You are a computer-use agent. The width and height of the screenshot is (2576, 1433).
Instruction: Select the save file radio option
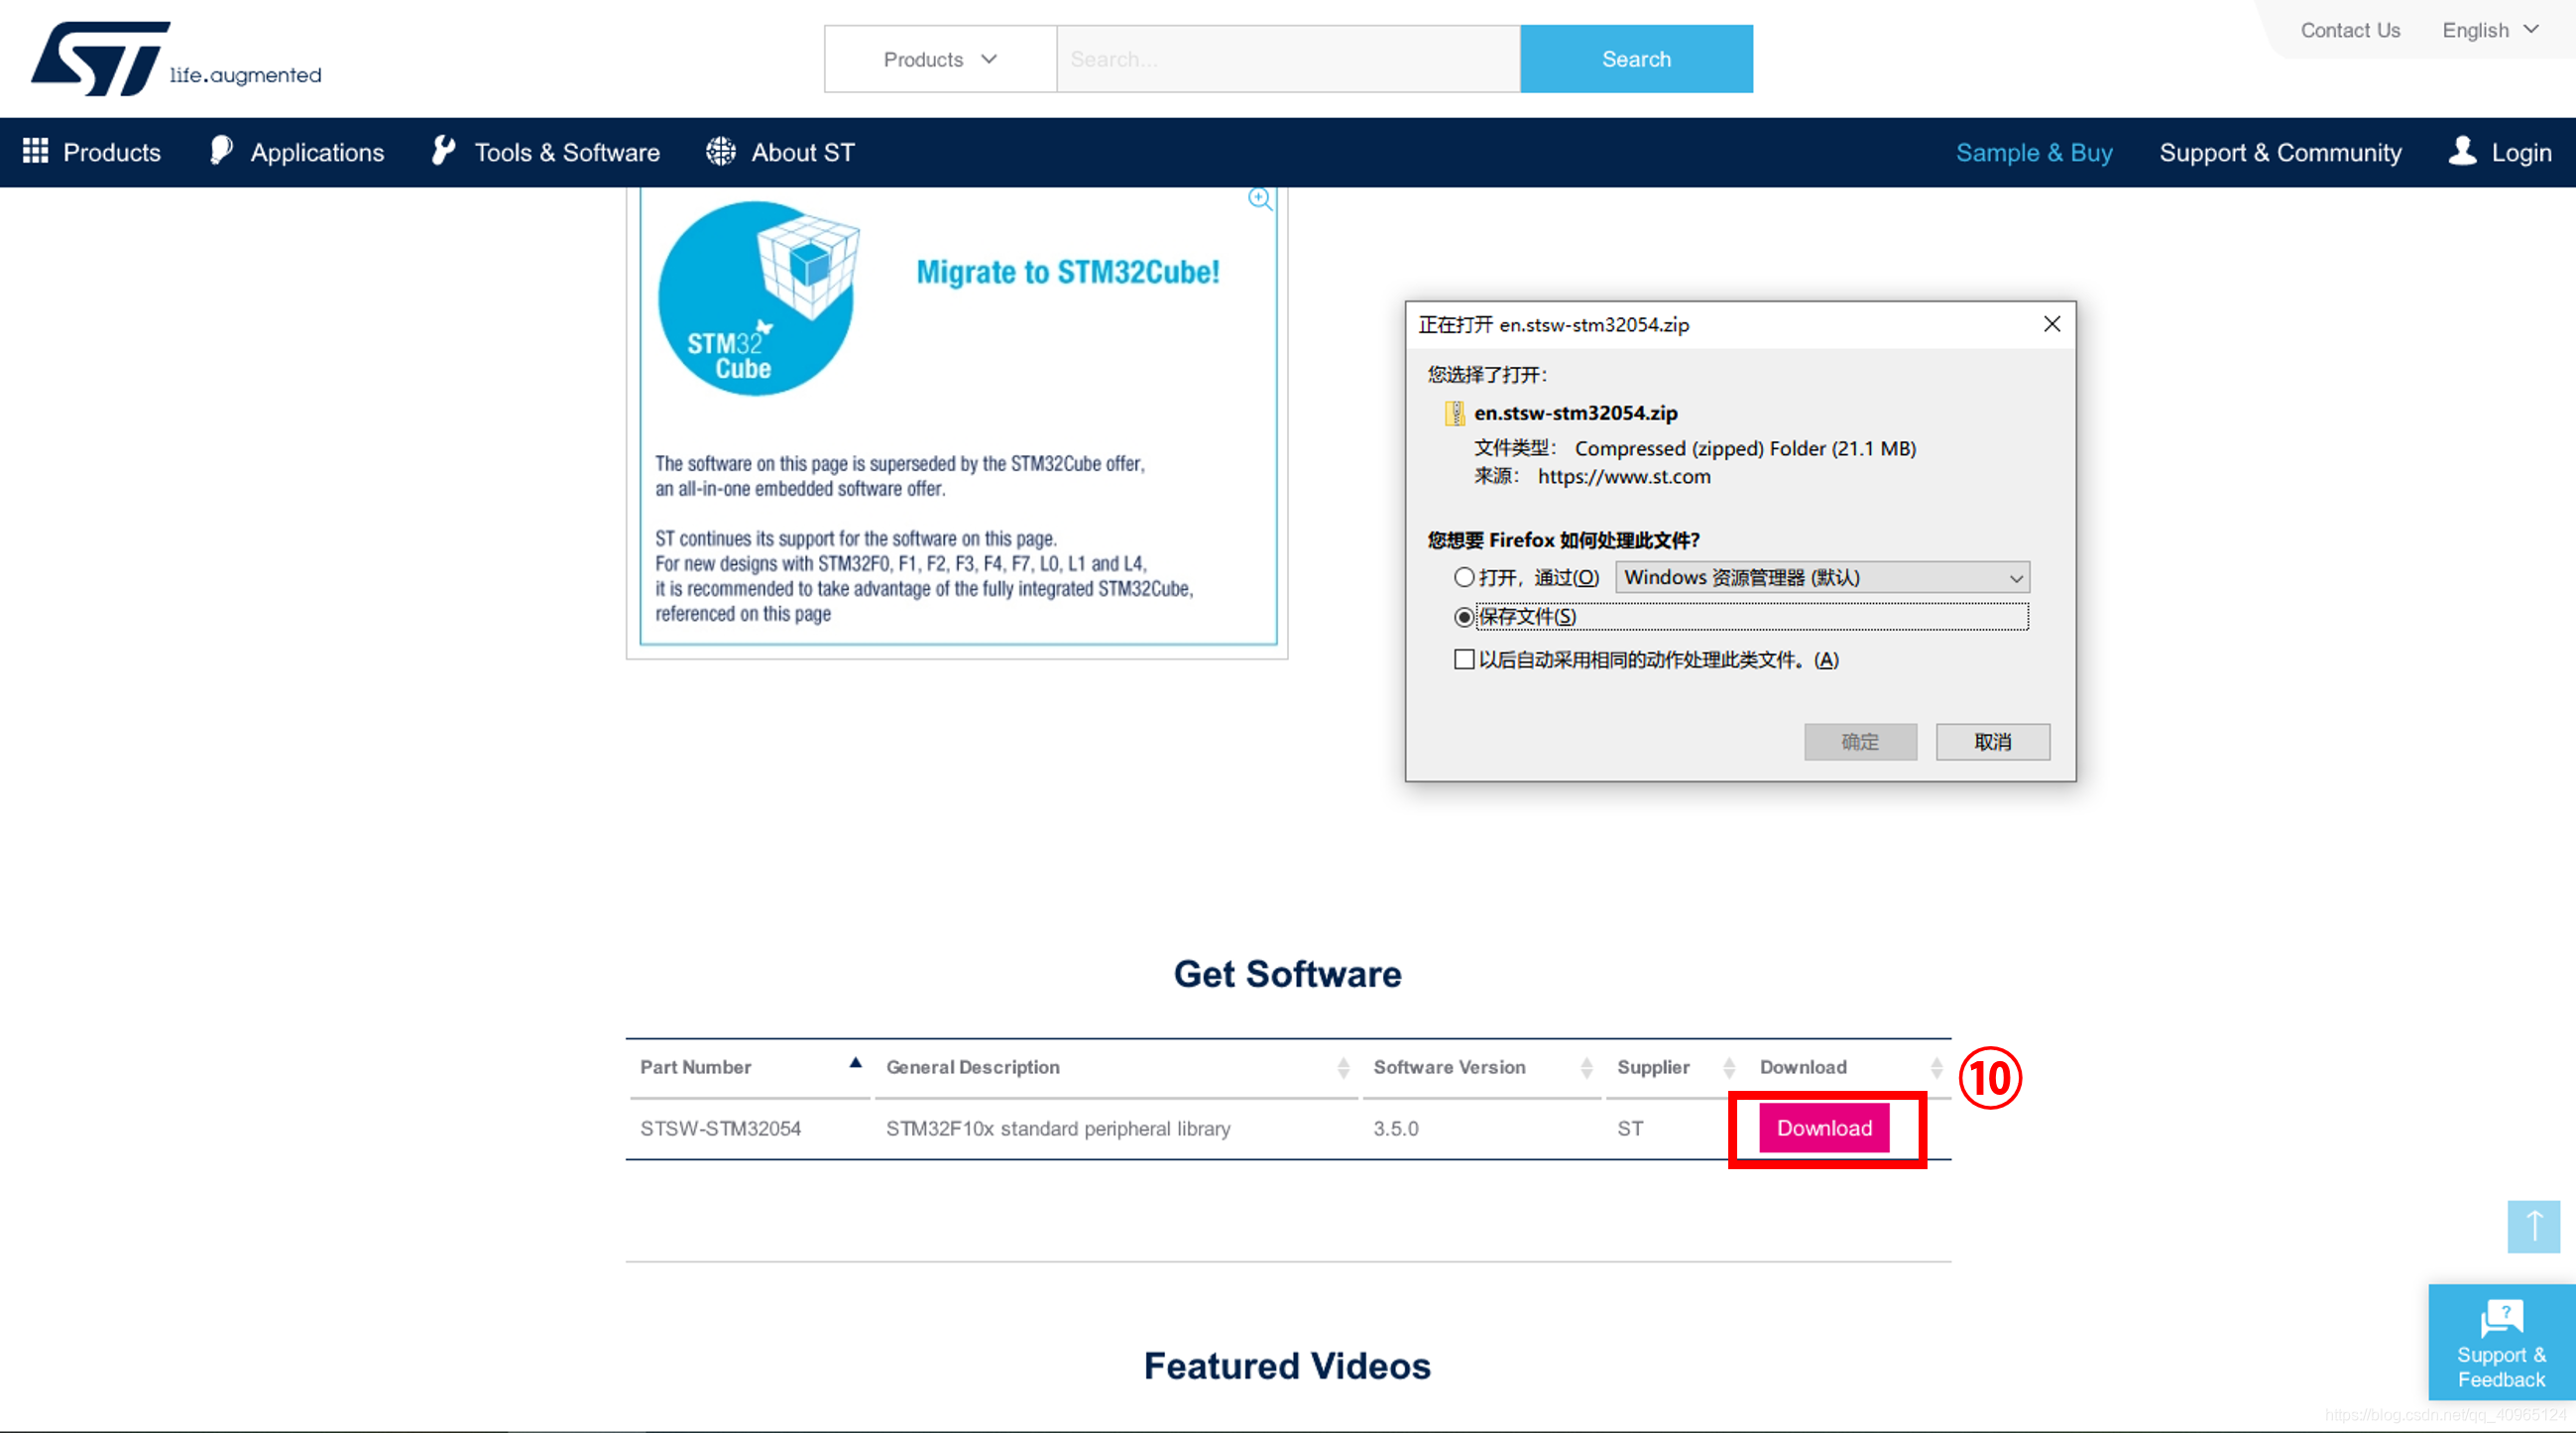tap(1464, 617)
